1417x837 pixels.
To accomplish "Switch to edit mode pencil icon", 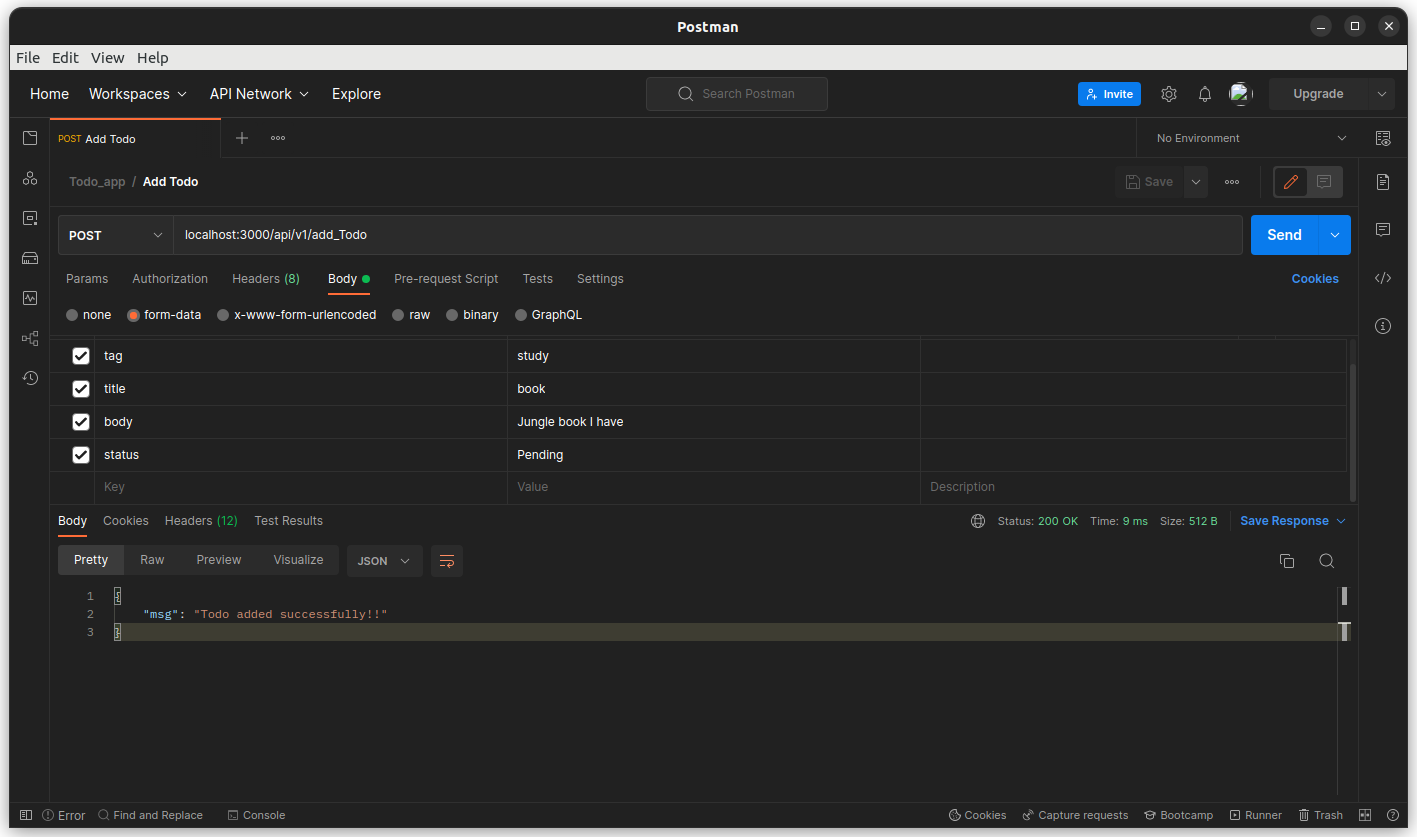I will (1291, 182).
